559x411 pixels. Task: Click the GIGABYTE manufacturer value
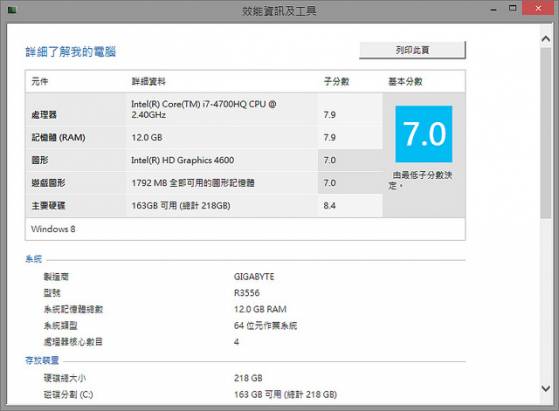click(x=254, y=277)
